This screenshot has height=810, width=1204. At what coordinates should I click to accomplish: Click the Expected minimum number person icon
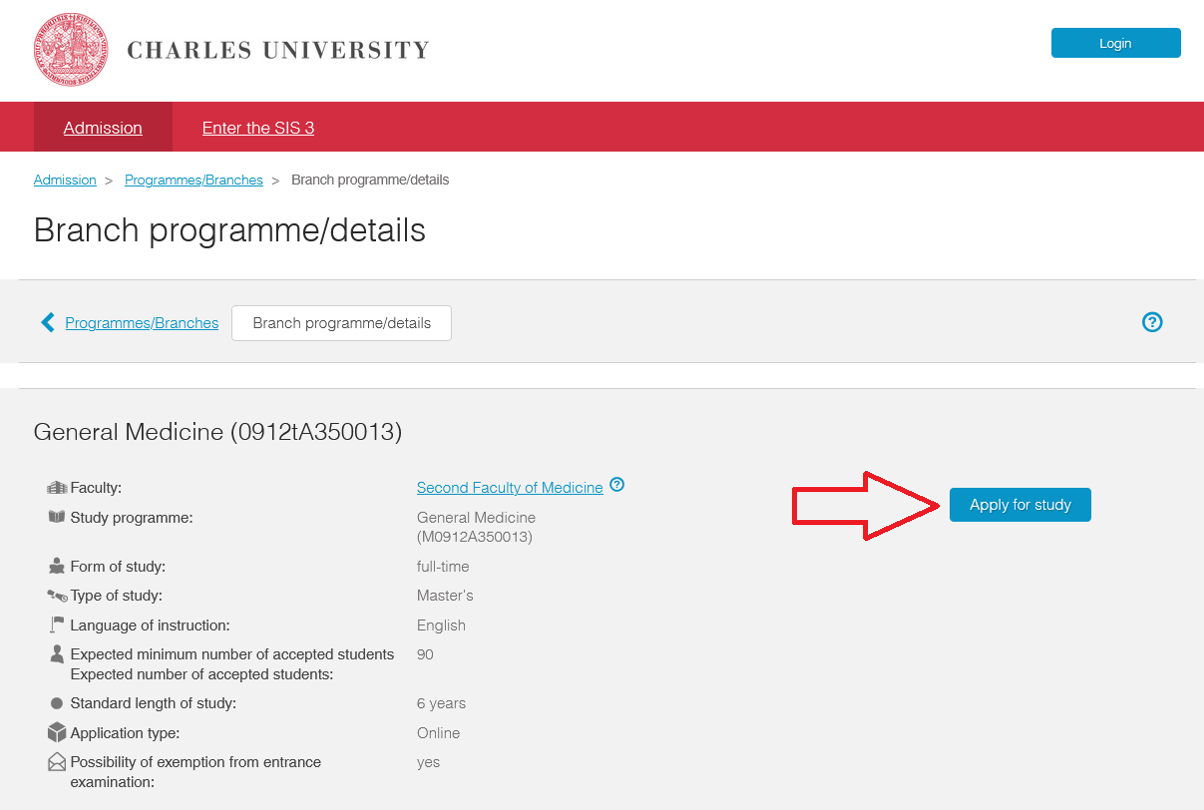57,654
